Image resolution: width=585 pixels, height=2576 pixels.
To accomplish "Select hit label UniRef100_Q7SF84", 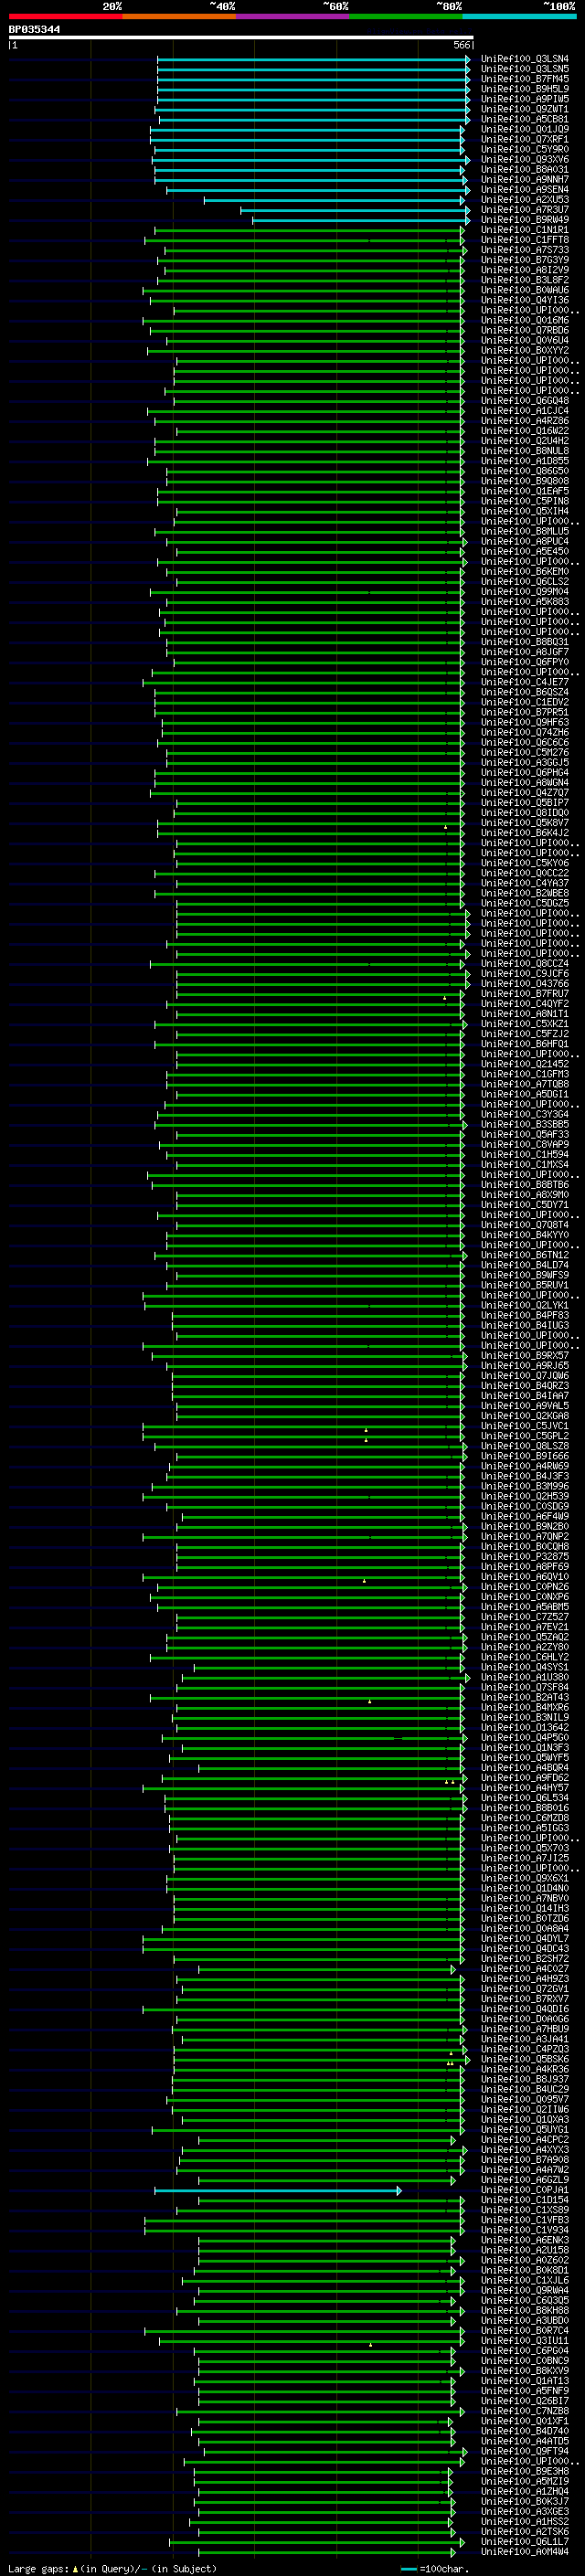I will [x=525, y=1687].
